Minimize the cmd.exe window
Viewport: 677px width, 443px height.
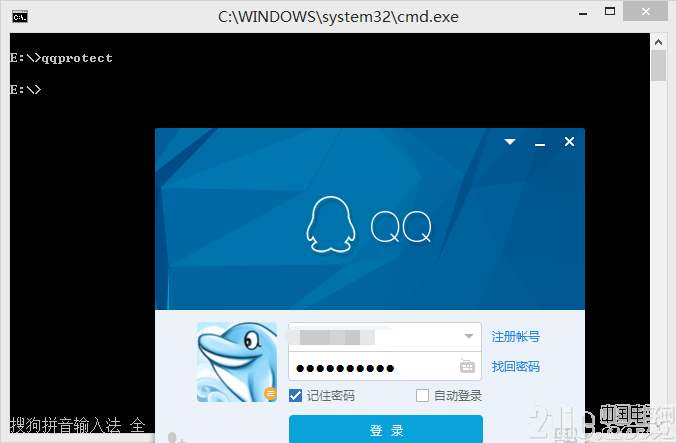tap(583, 13)
